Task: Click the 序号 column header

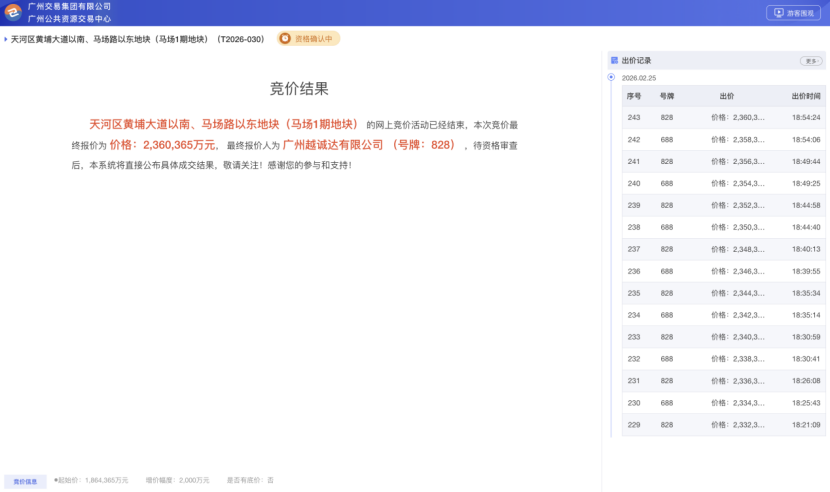Action: [x=634, y=96]
